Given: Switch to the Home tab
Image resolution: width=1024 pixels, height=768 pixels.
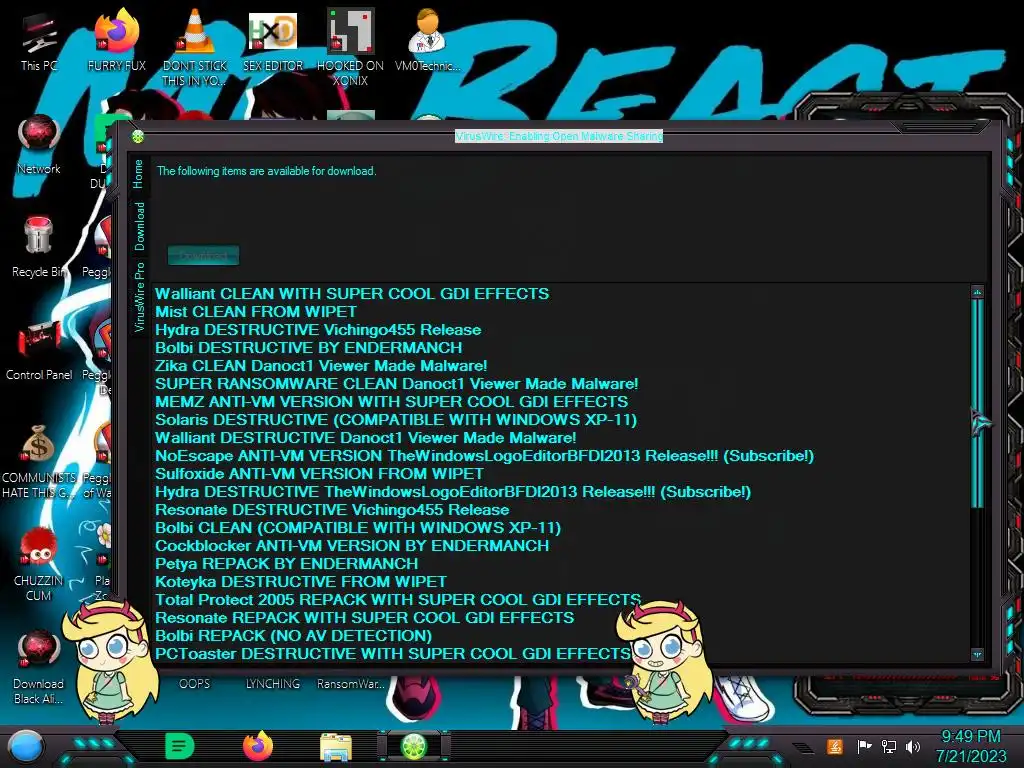Looking at the screenshot, I should (138, 174).
